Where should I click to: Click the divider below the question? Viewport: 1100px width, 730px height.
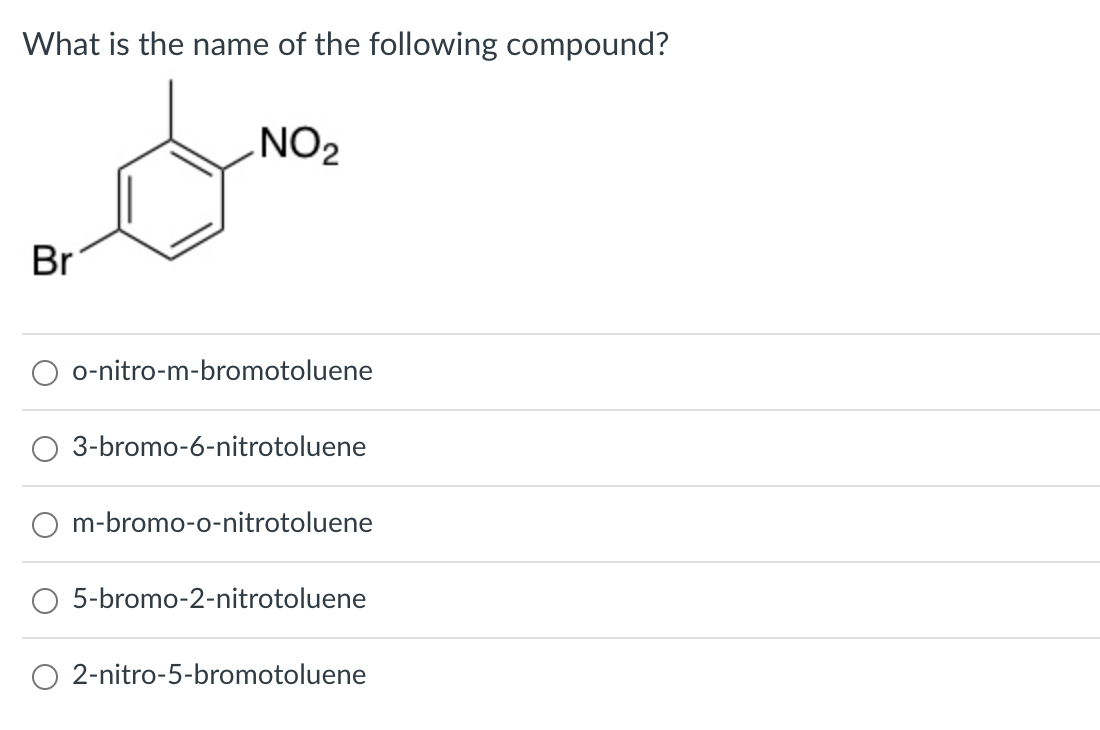pos(550,333)
